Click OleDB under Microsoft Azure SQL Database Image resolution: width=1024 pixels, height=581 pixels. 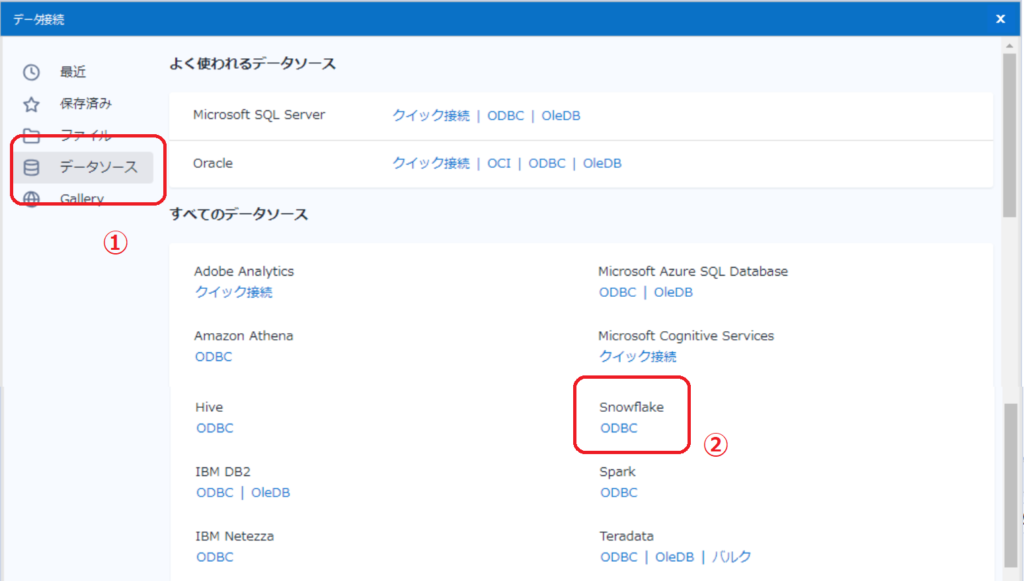[673, 292]
